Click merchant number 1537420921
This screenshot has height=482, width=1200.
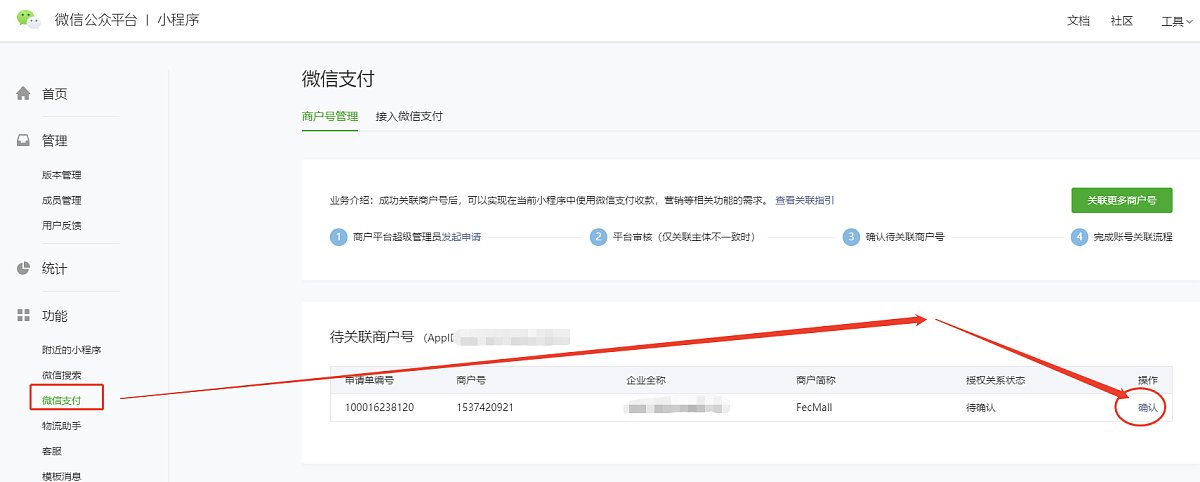485,408
